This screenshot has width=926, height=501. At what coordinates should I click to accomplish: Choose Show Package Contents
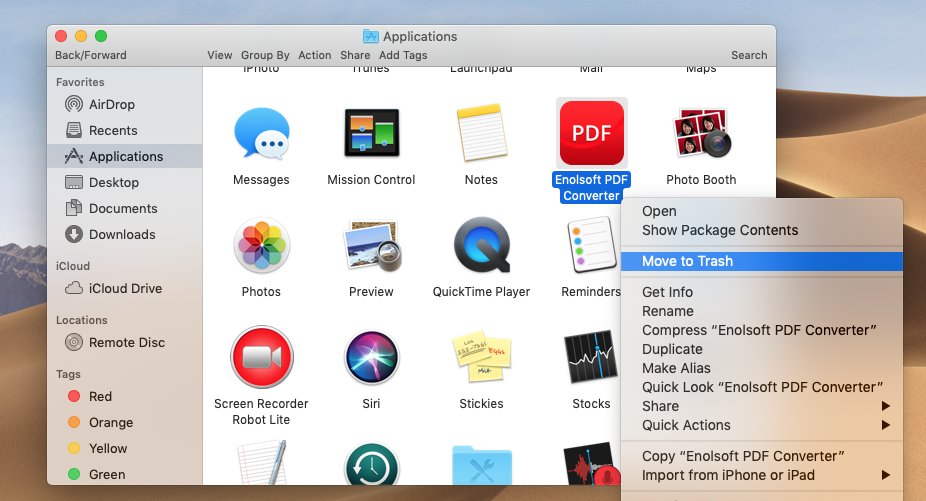pyautogui.click(x=762, y=230)
